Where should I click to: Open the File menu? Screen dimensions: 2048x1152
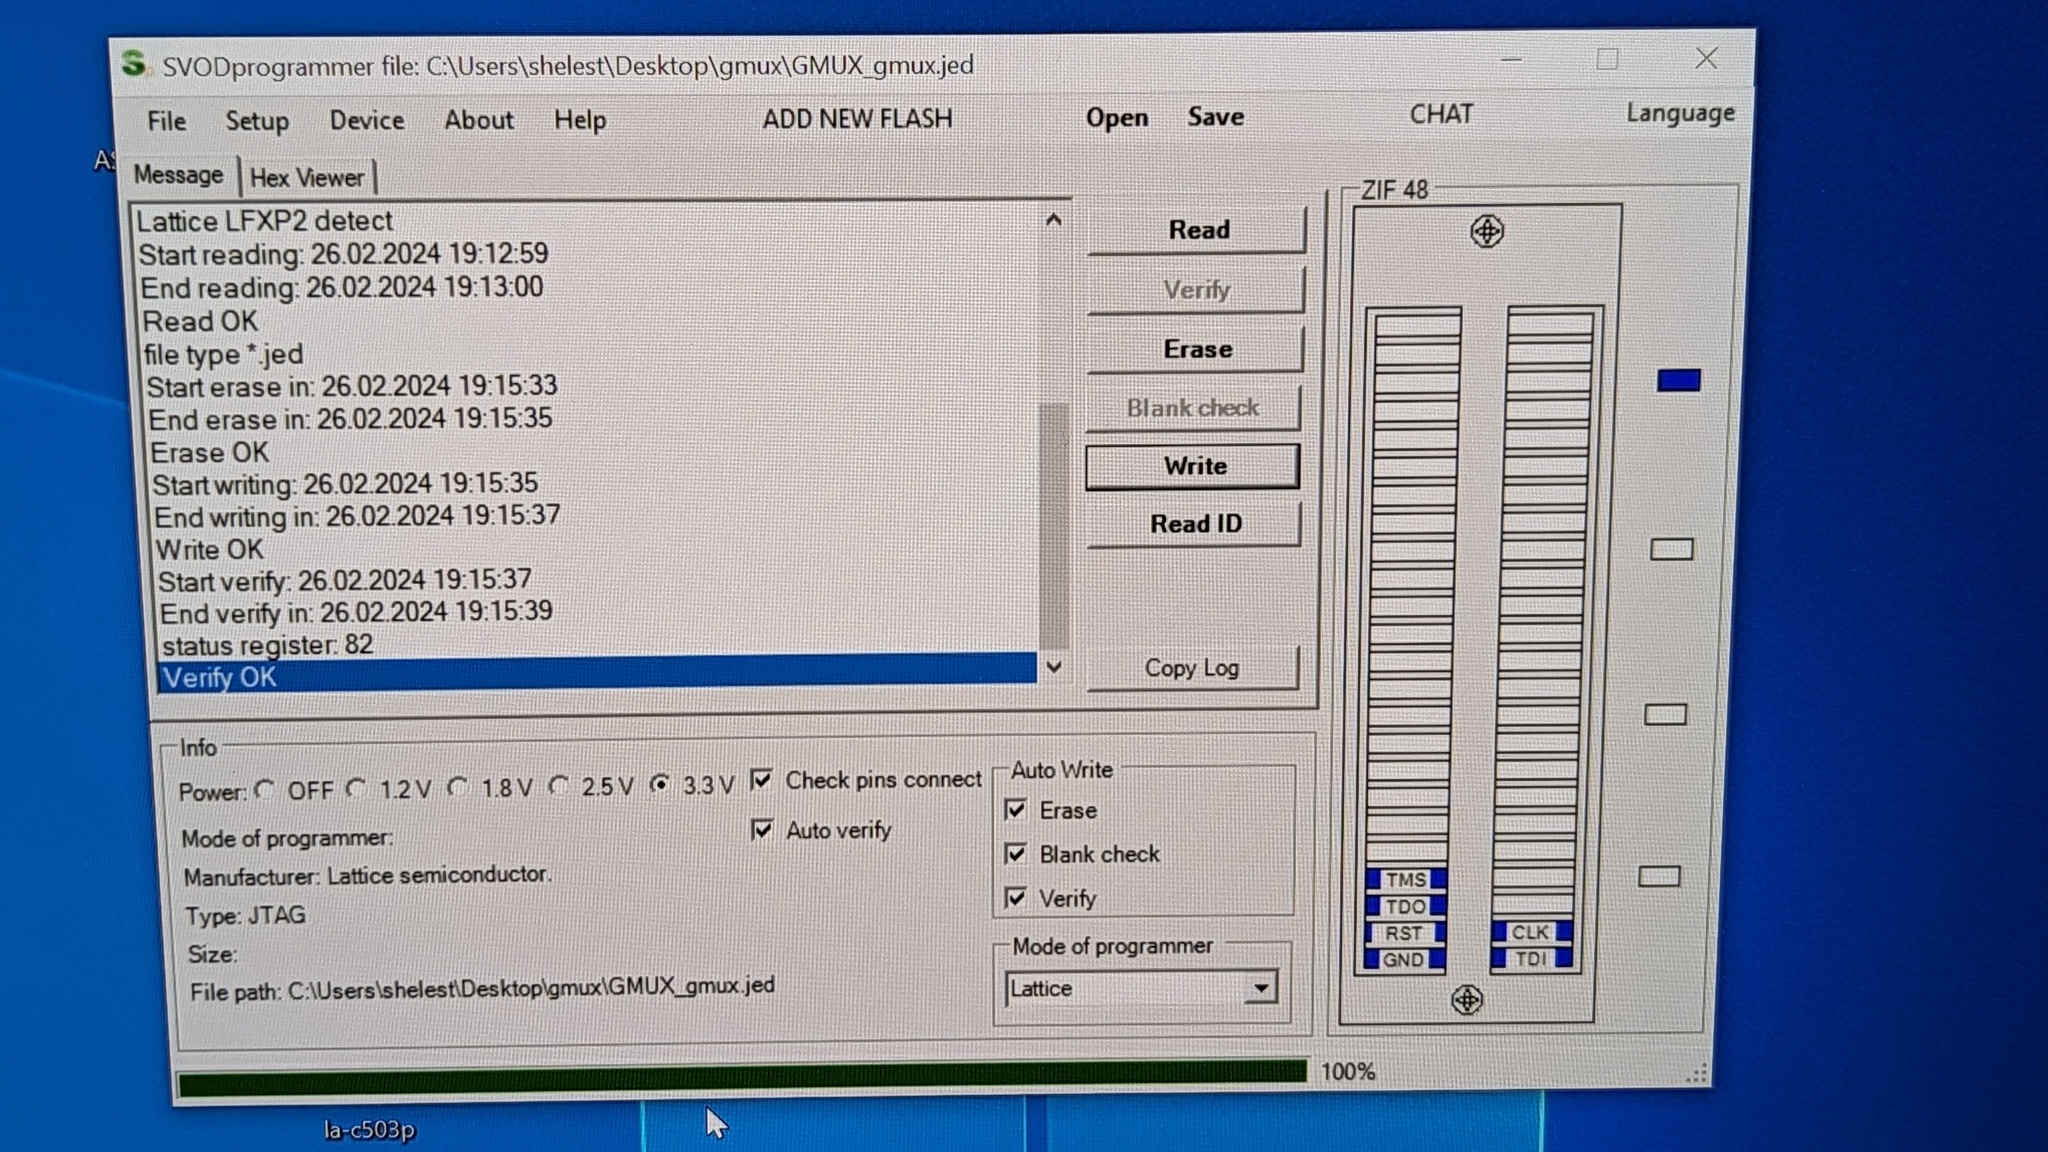(x=166, y=120)
